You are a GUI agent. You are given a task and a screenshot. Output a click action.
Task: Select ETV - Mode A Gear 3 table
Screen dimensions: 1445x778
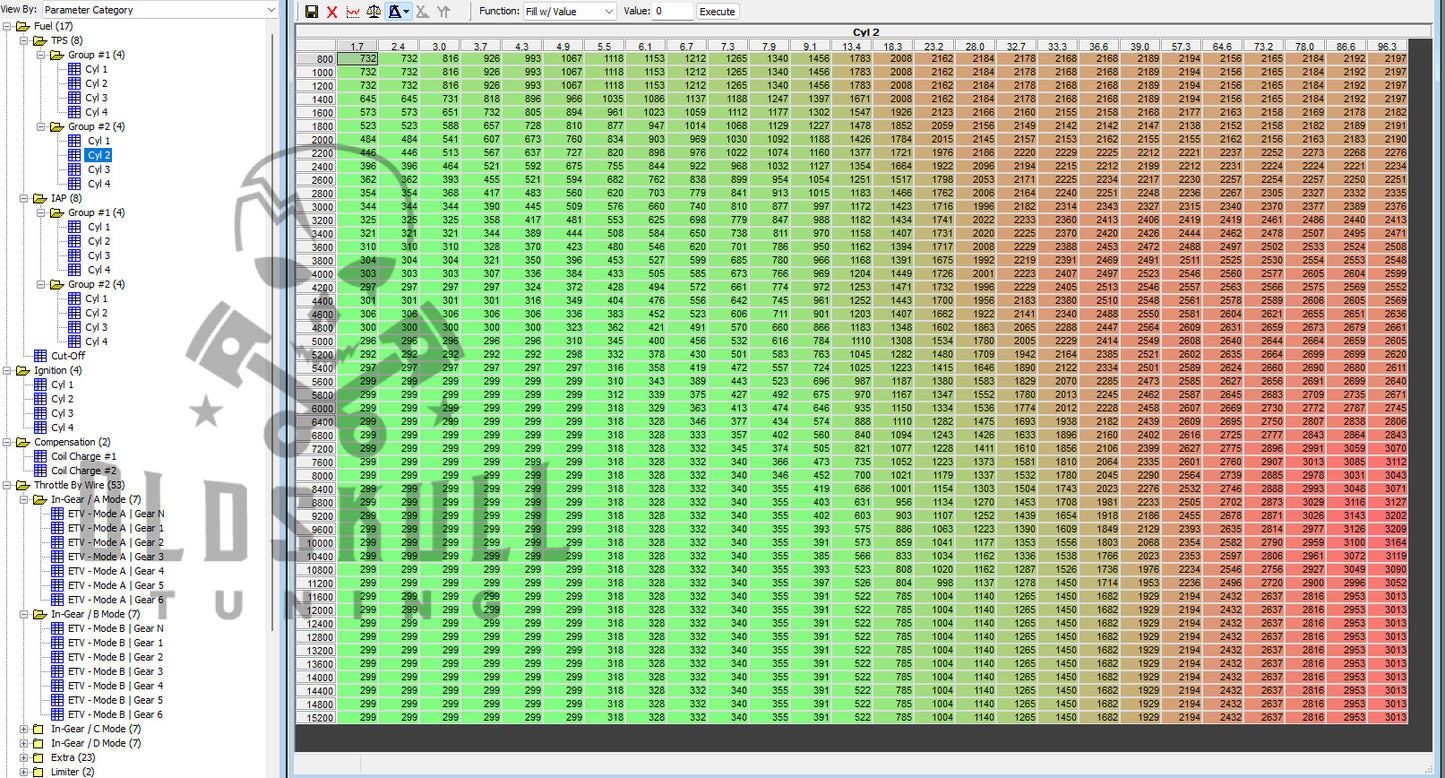click(115, 557)
